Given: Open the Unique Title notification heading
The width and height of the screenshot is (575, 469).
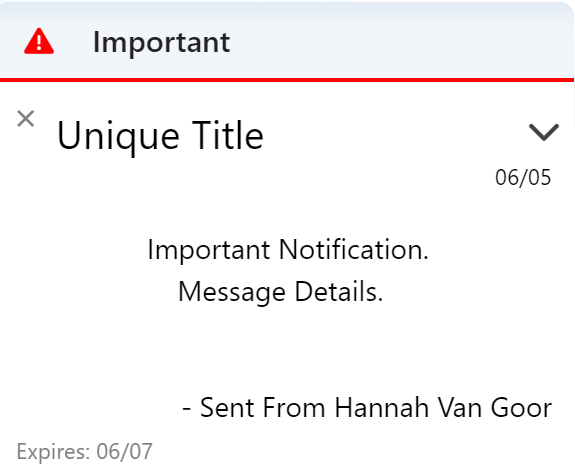Looking at the screenshot, I should pyautogui.click(x=160, y=136).
